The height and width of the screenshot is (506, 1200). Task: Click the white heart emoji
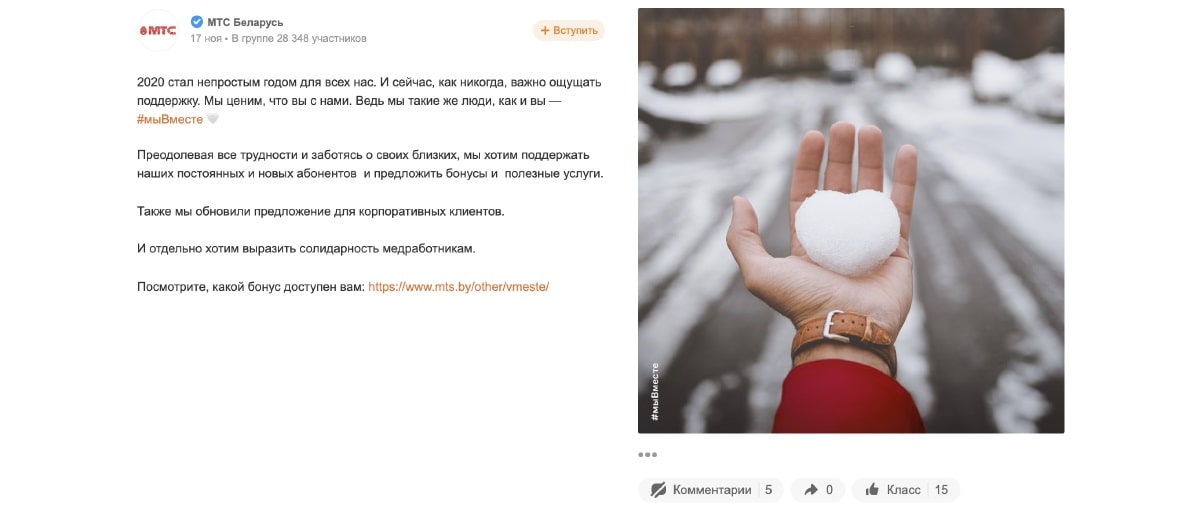[x=212, y=120]
